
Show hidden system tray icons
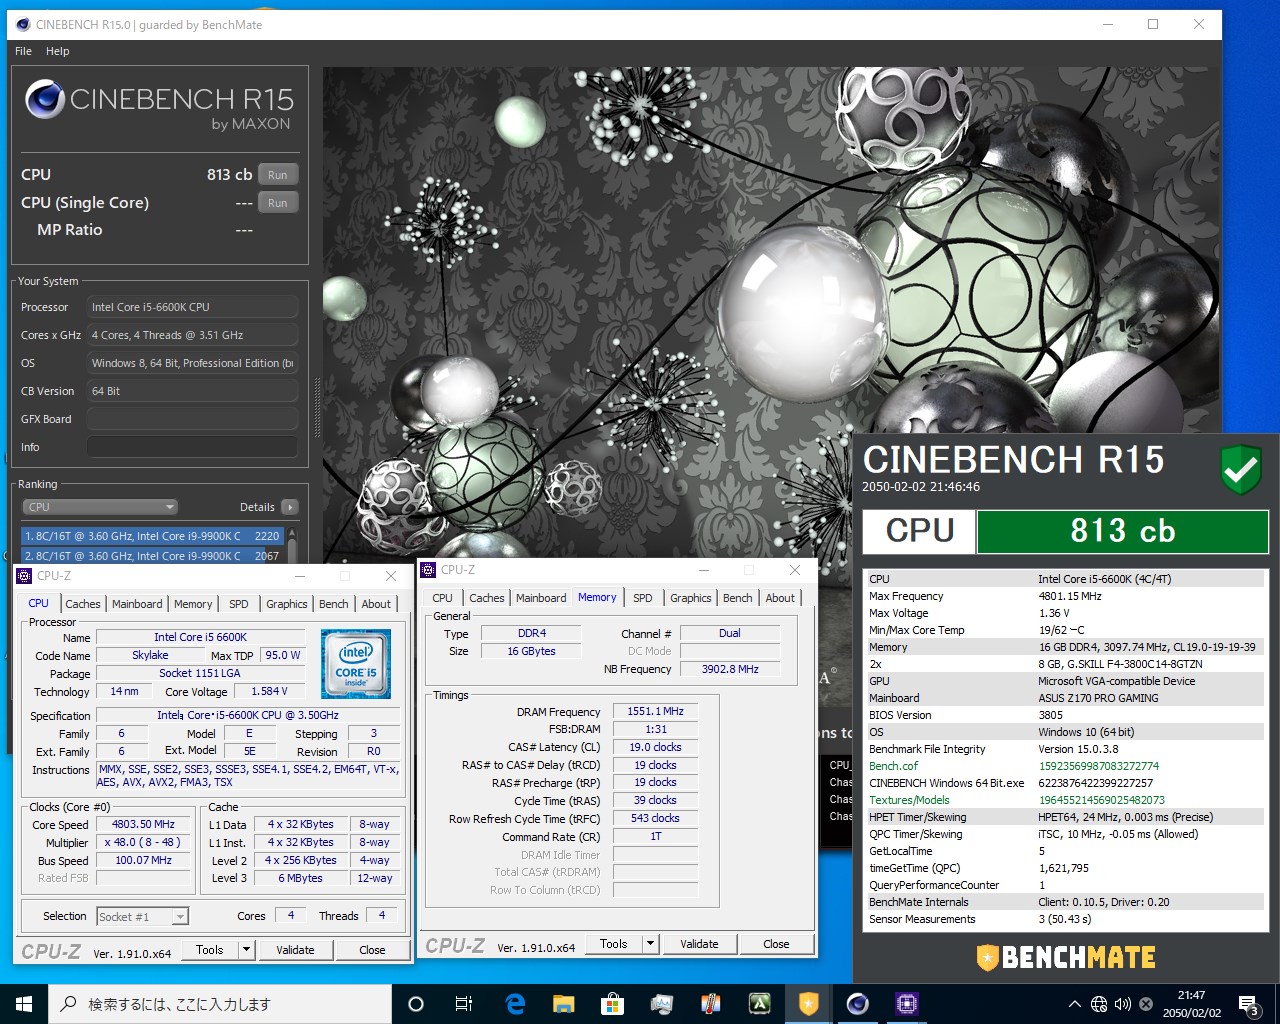[1074, 1004]
